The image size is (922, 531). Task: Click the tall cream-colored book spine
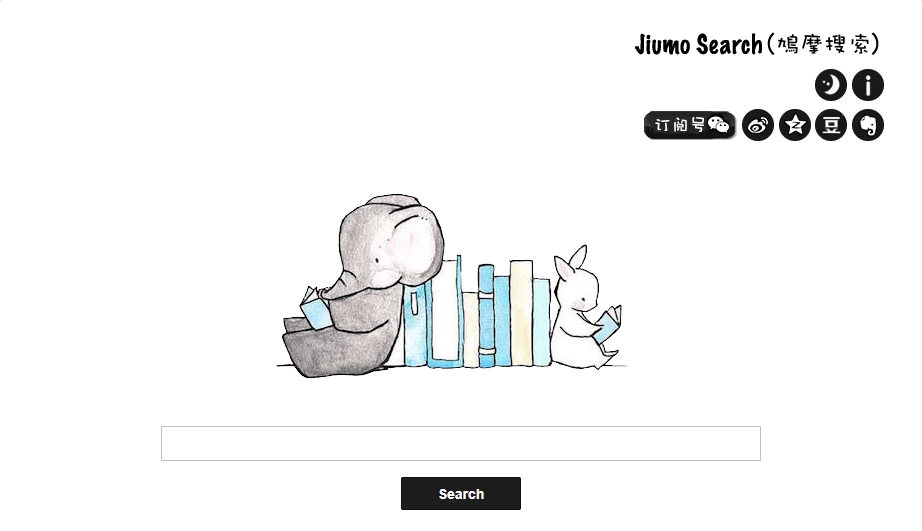(x=521, y=313)
